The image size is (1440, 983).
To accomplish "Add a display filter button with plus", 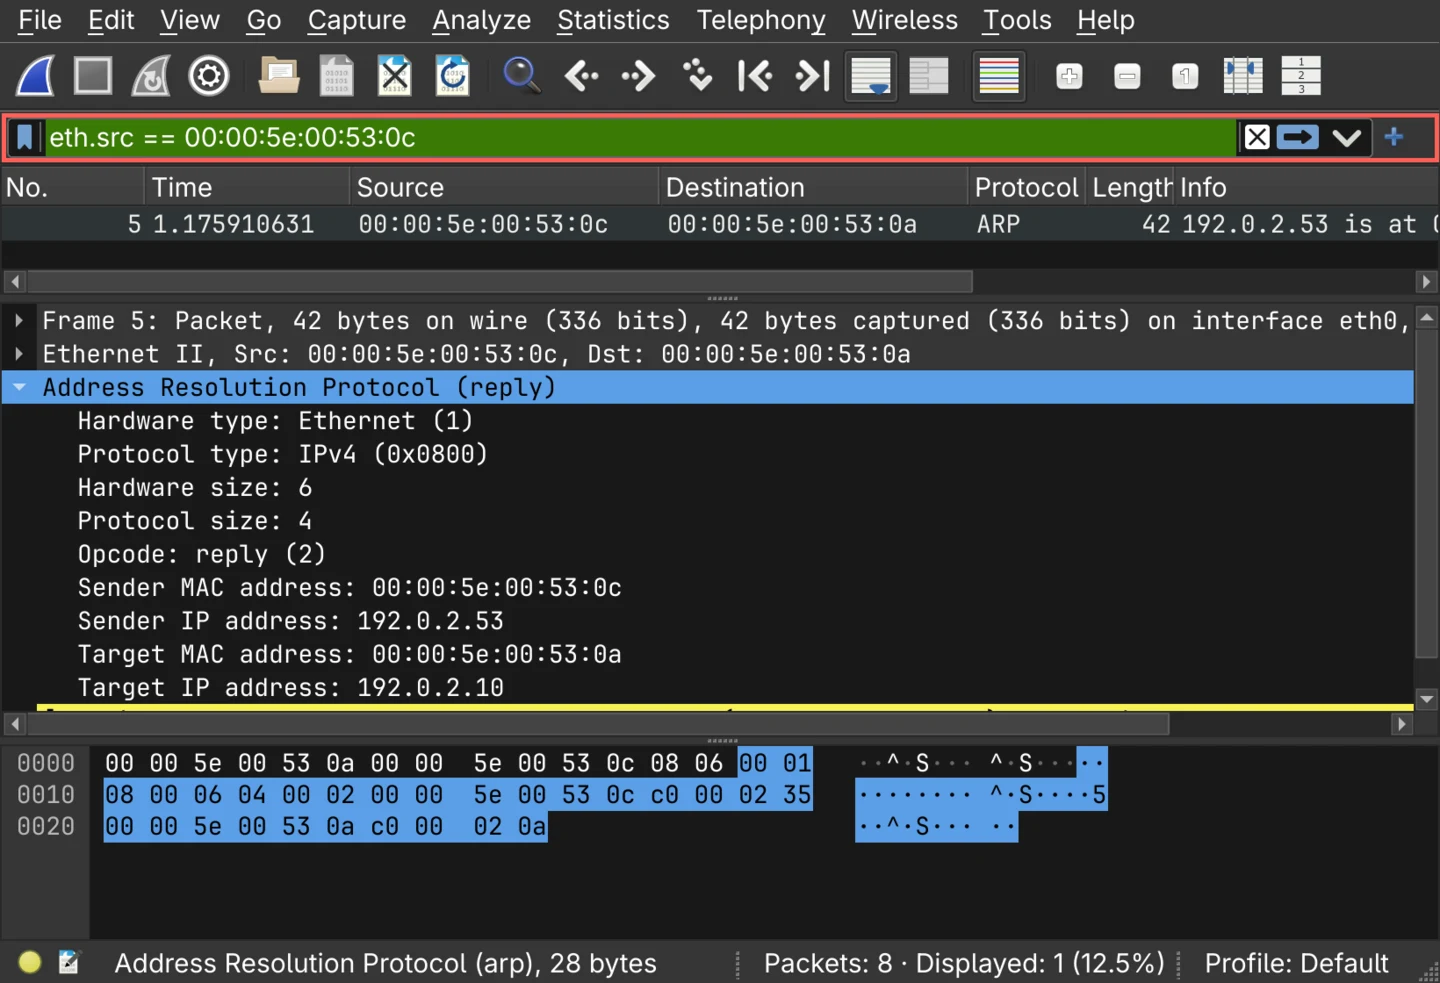I will (x=1394, y=137).
